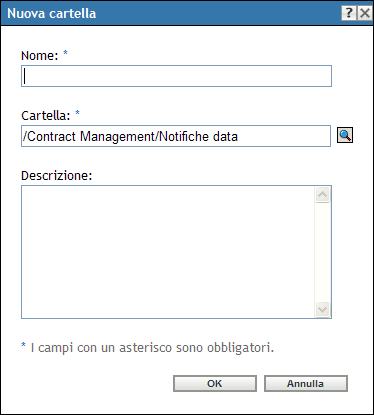
Task: Click the Nome label
Action: click(x=40, y=55)
